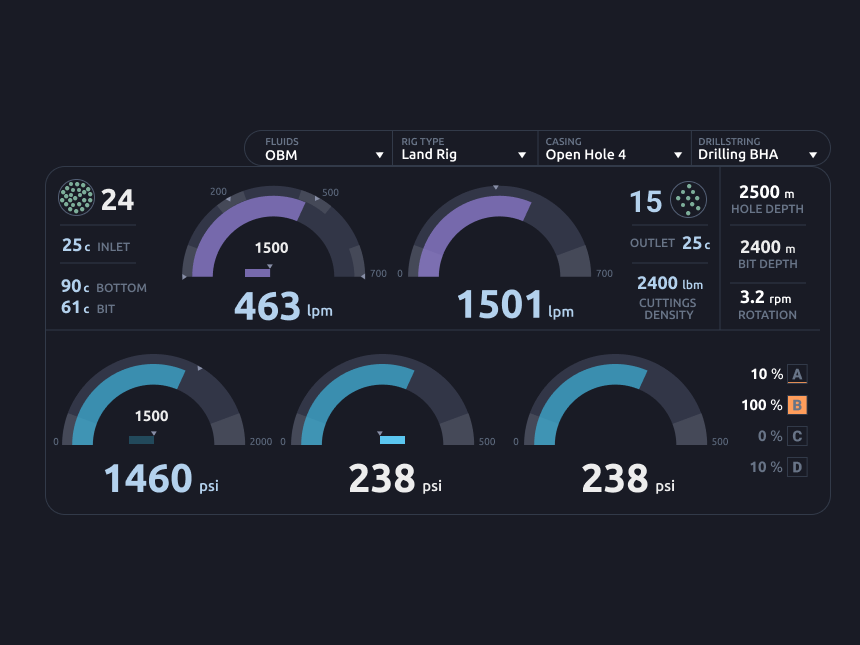Expand the Rig Type Land Rig dropdown
The image size is (860, 645).
coord(465,148)
